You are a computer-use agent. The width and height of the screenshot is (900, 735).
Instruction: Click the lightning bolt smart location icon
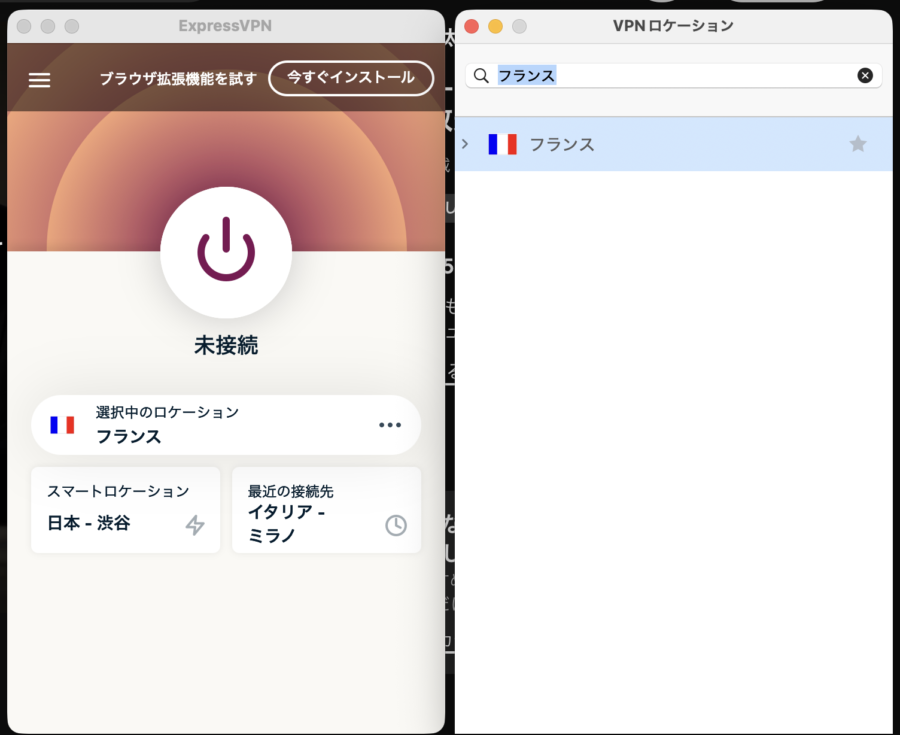[x=195, y=525]
